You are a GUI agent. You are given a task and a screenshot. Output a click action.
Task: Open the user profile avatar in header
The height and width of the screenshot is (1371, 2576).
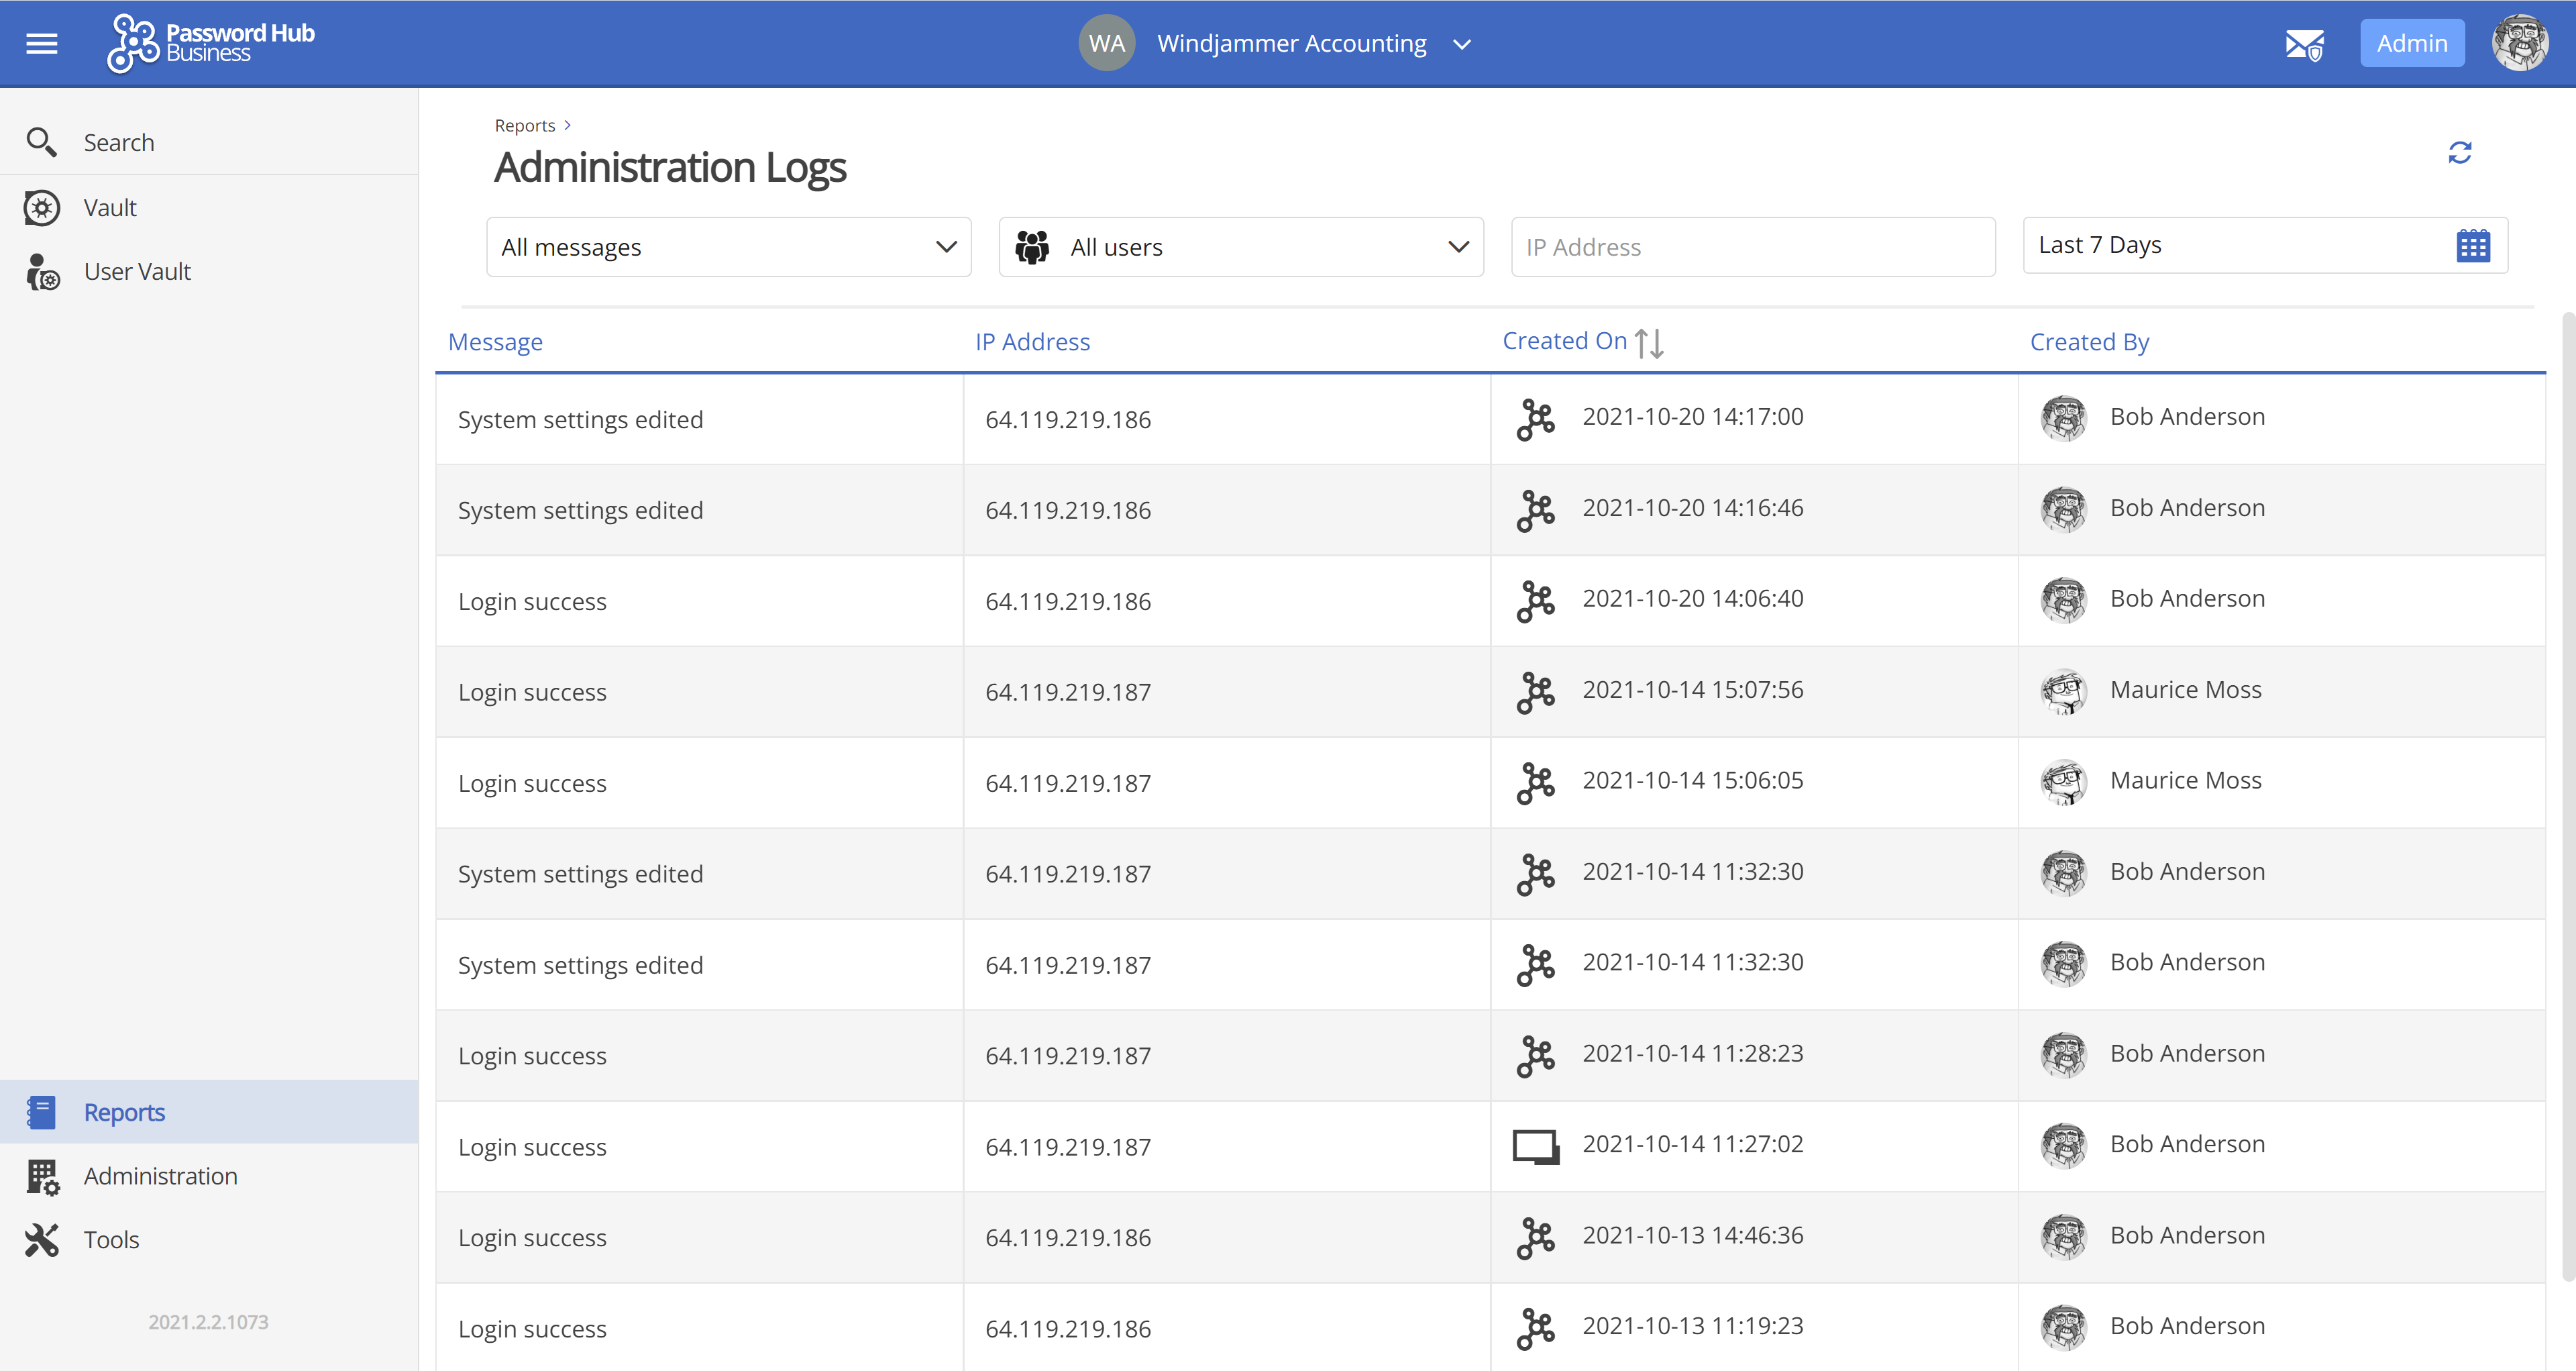click(2519, 43)
